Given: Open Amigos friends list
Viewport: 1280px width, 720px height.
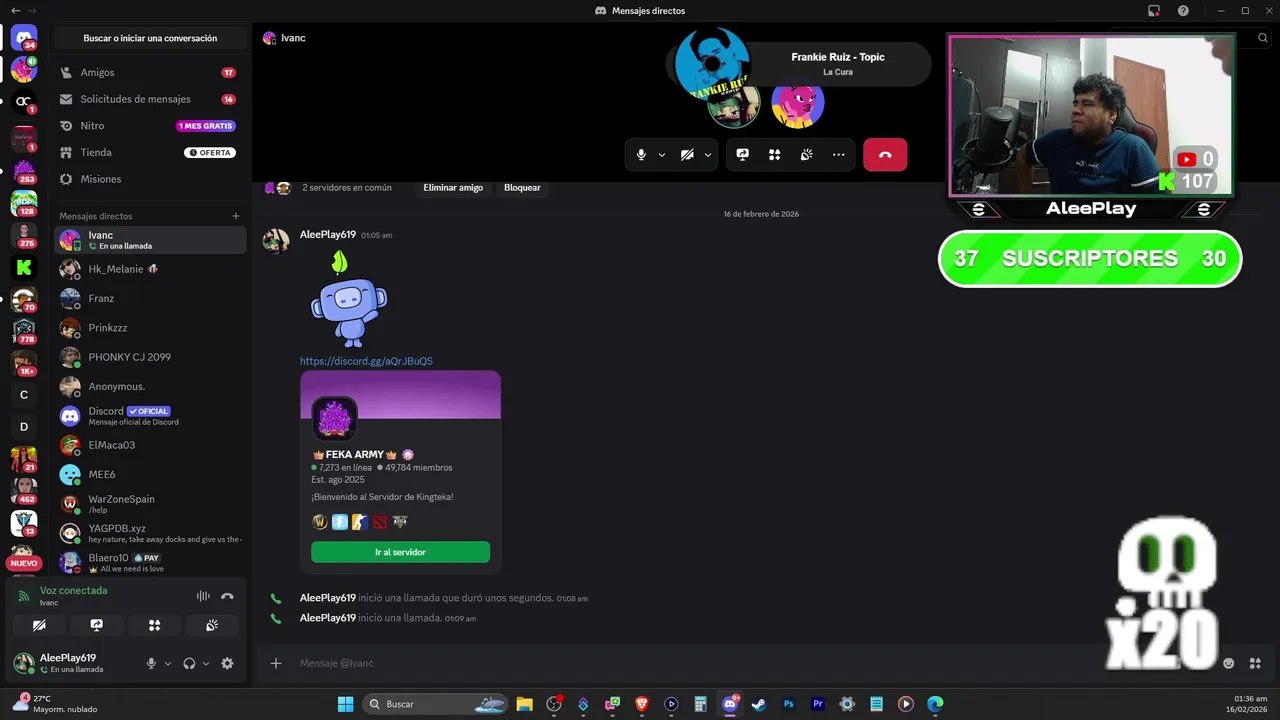Looking at the screenshot, I should (149, 73).
